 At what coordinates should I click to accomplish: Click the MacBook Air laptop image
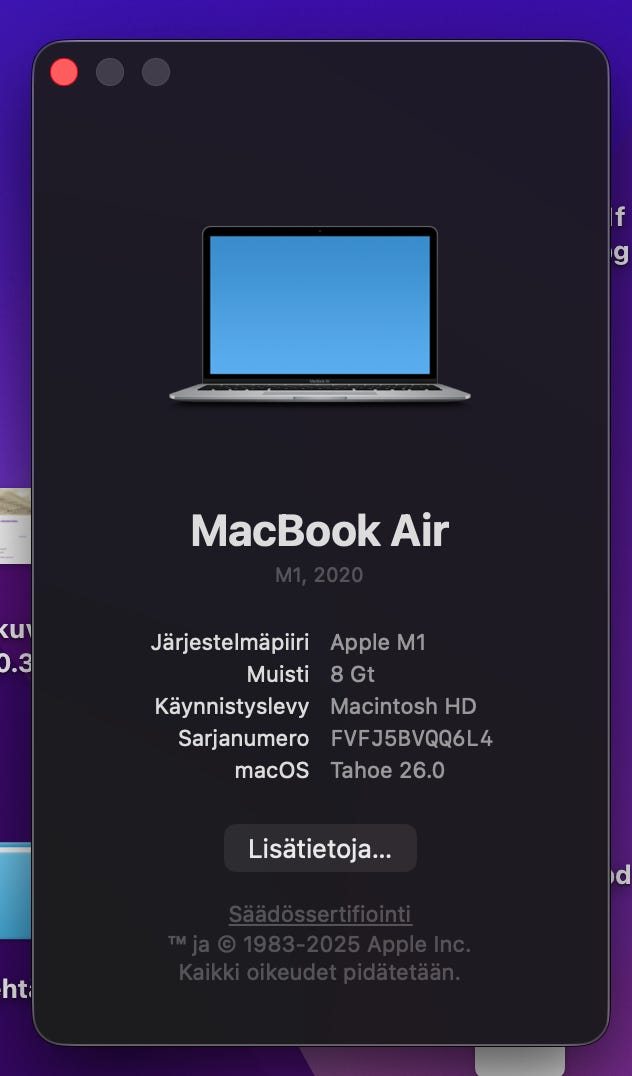pos(320,315)
